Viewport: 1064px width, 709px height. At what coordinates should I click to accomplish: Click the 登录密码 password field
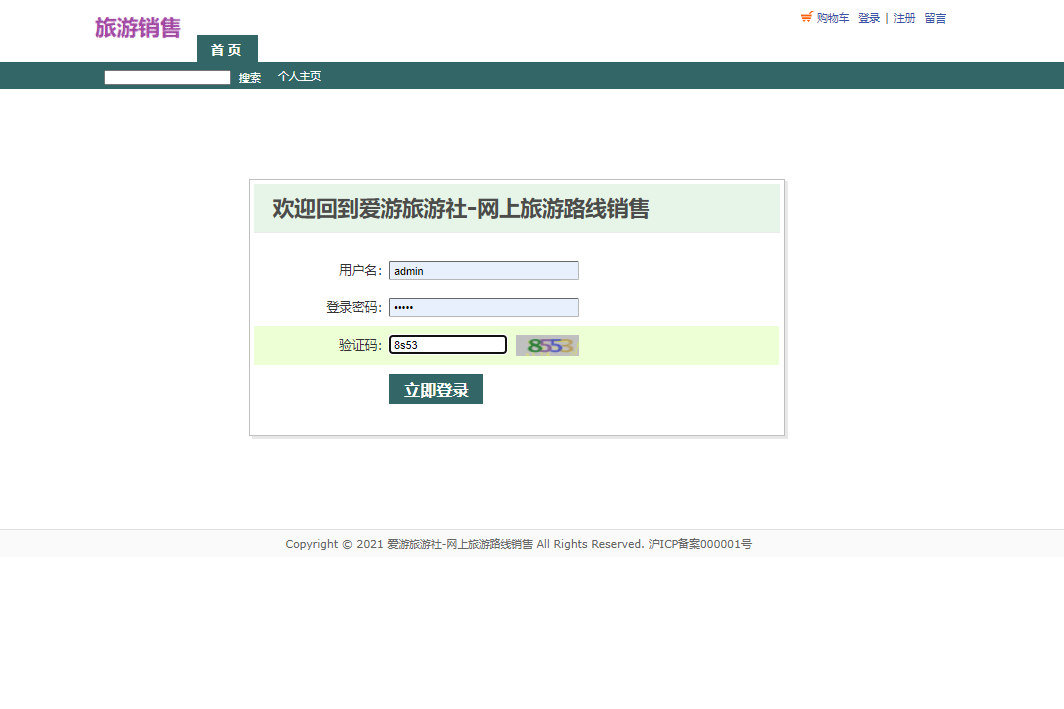click(x=483, y=307)
